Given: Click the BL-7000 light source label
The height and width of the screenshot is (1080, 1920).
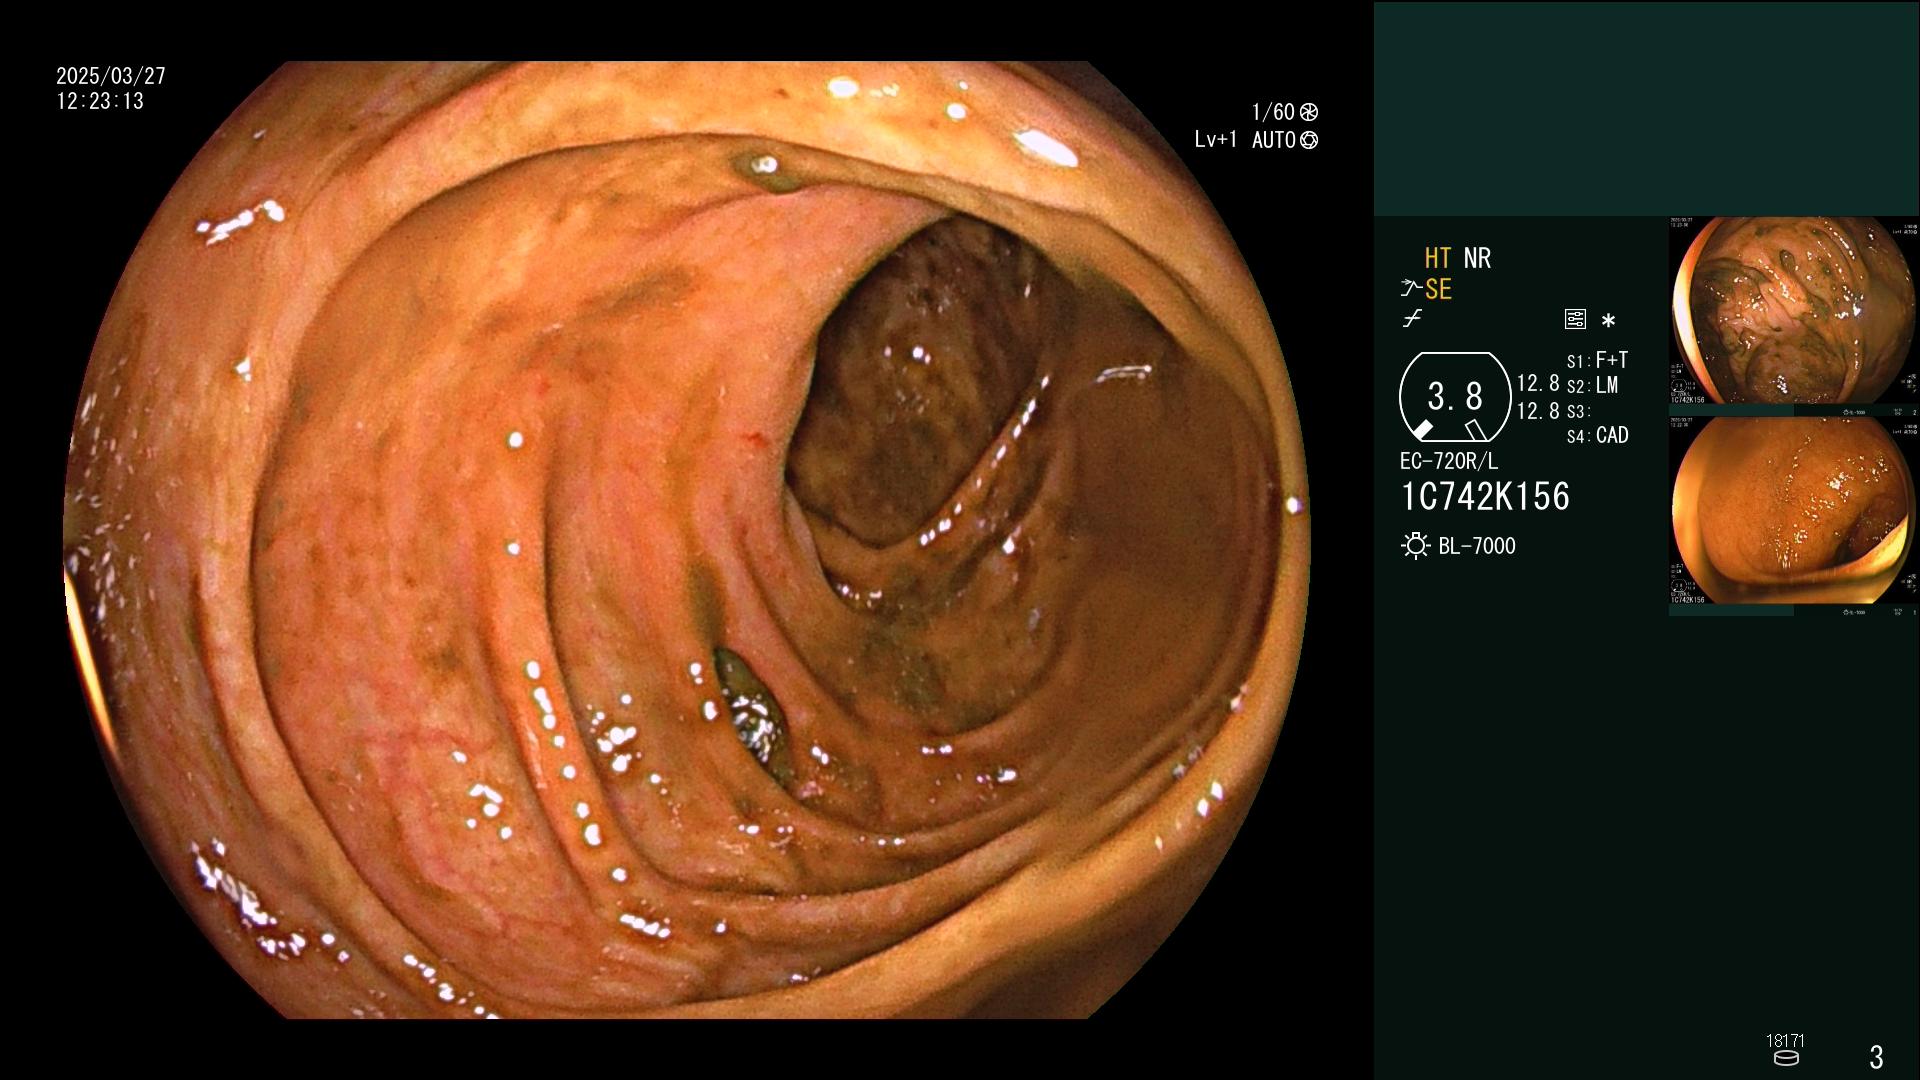Looking at the screenshot, I should [1477, 547].
